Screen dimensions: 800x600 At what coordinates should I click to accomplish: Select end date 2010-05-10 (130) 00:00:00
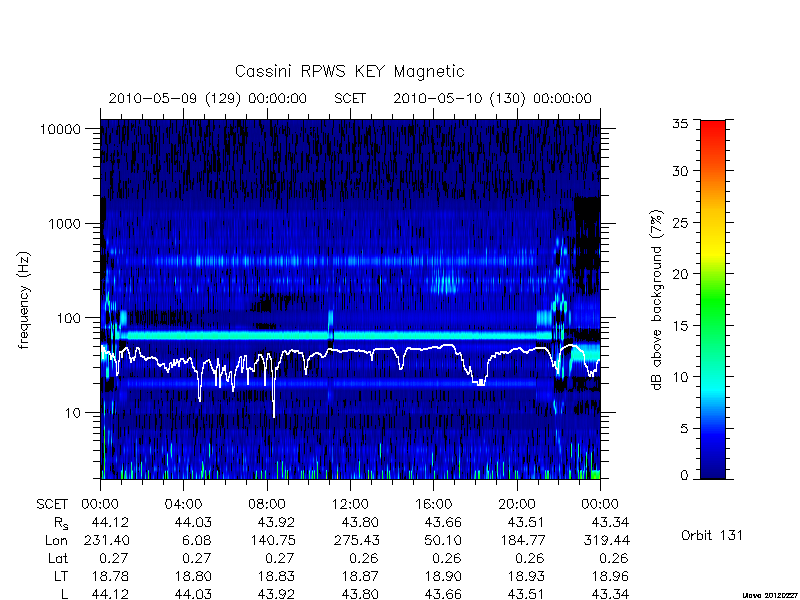[x=492, y=98]
